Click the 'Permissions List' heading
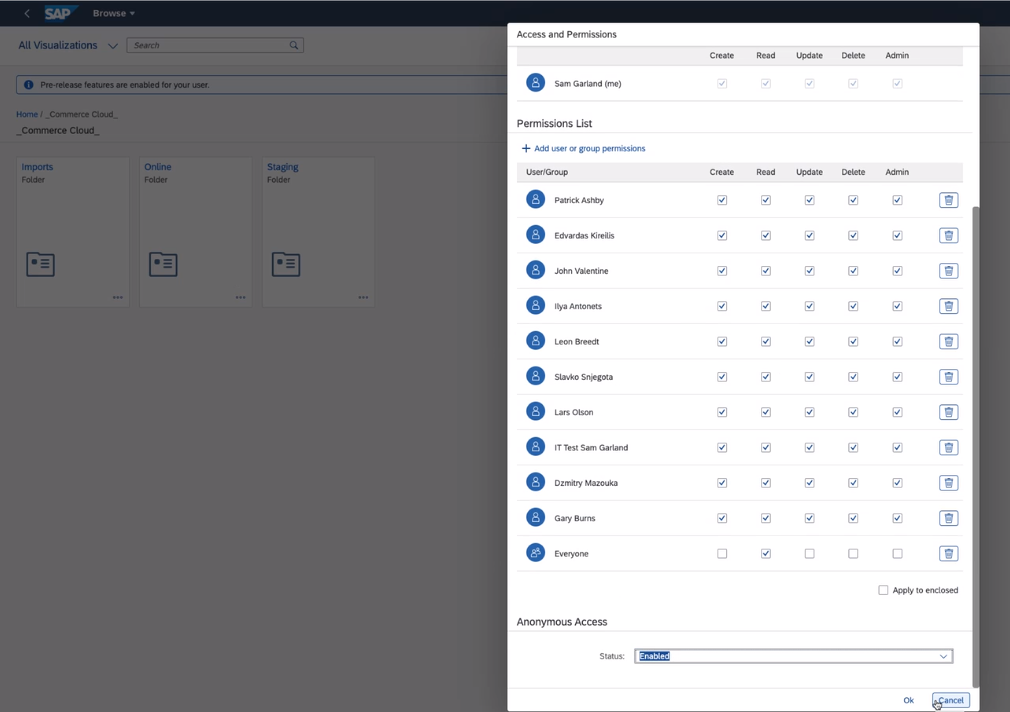This screenshot has height=712, width=1010. click(x=555, y=124)
